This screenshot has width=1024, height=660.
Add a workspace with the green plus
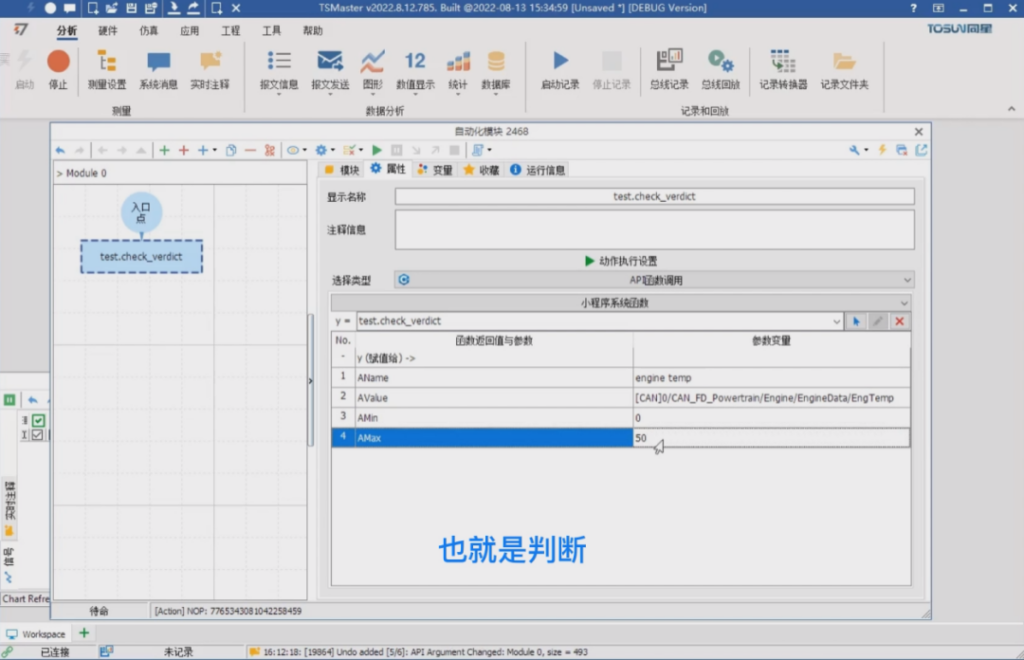(84, 633)
